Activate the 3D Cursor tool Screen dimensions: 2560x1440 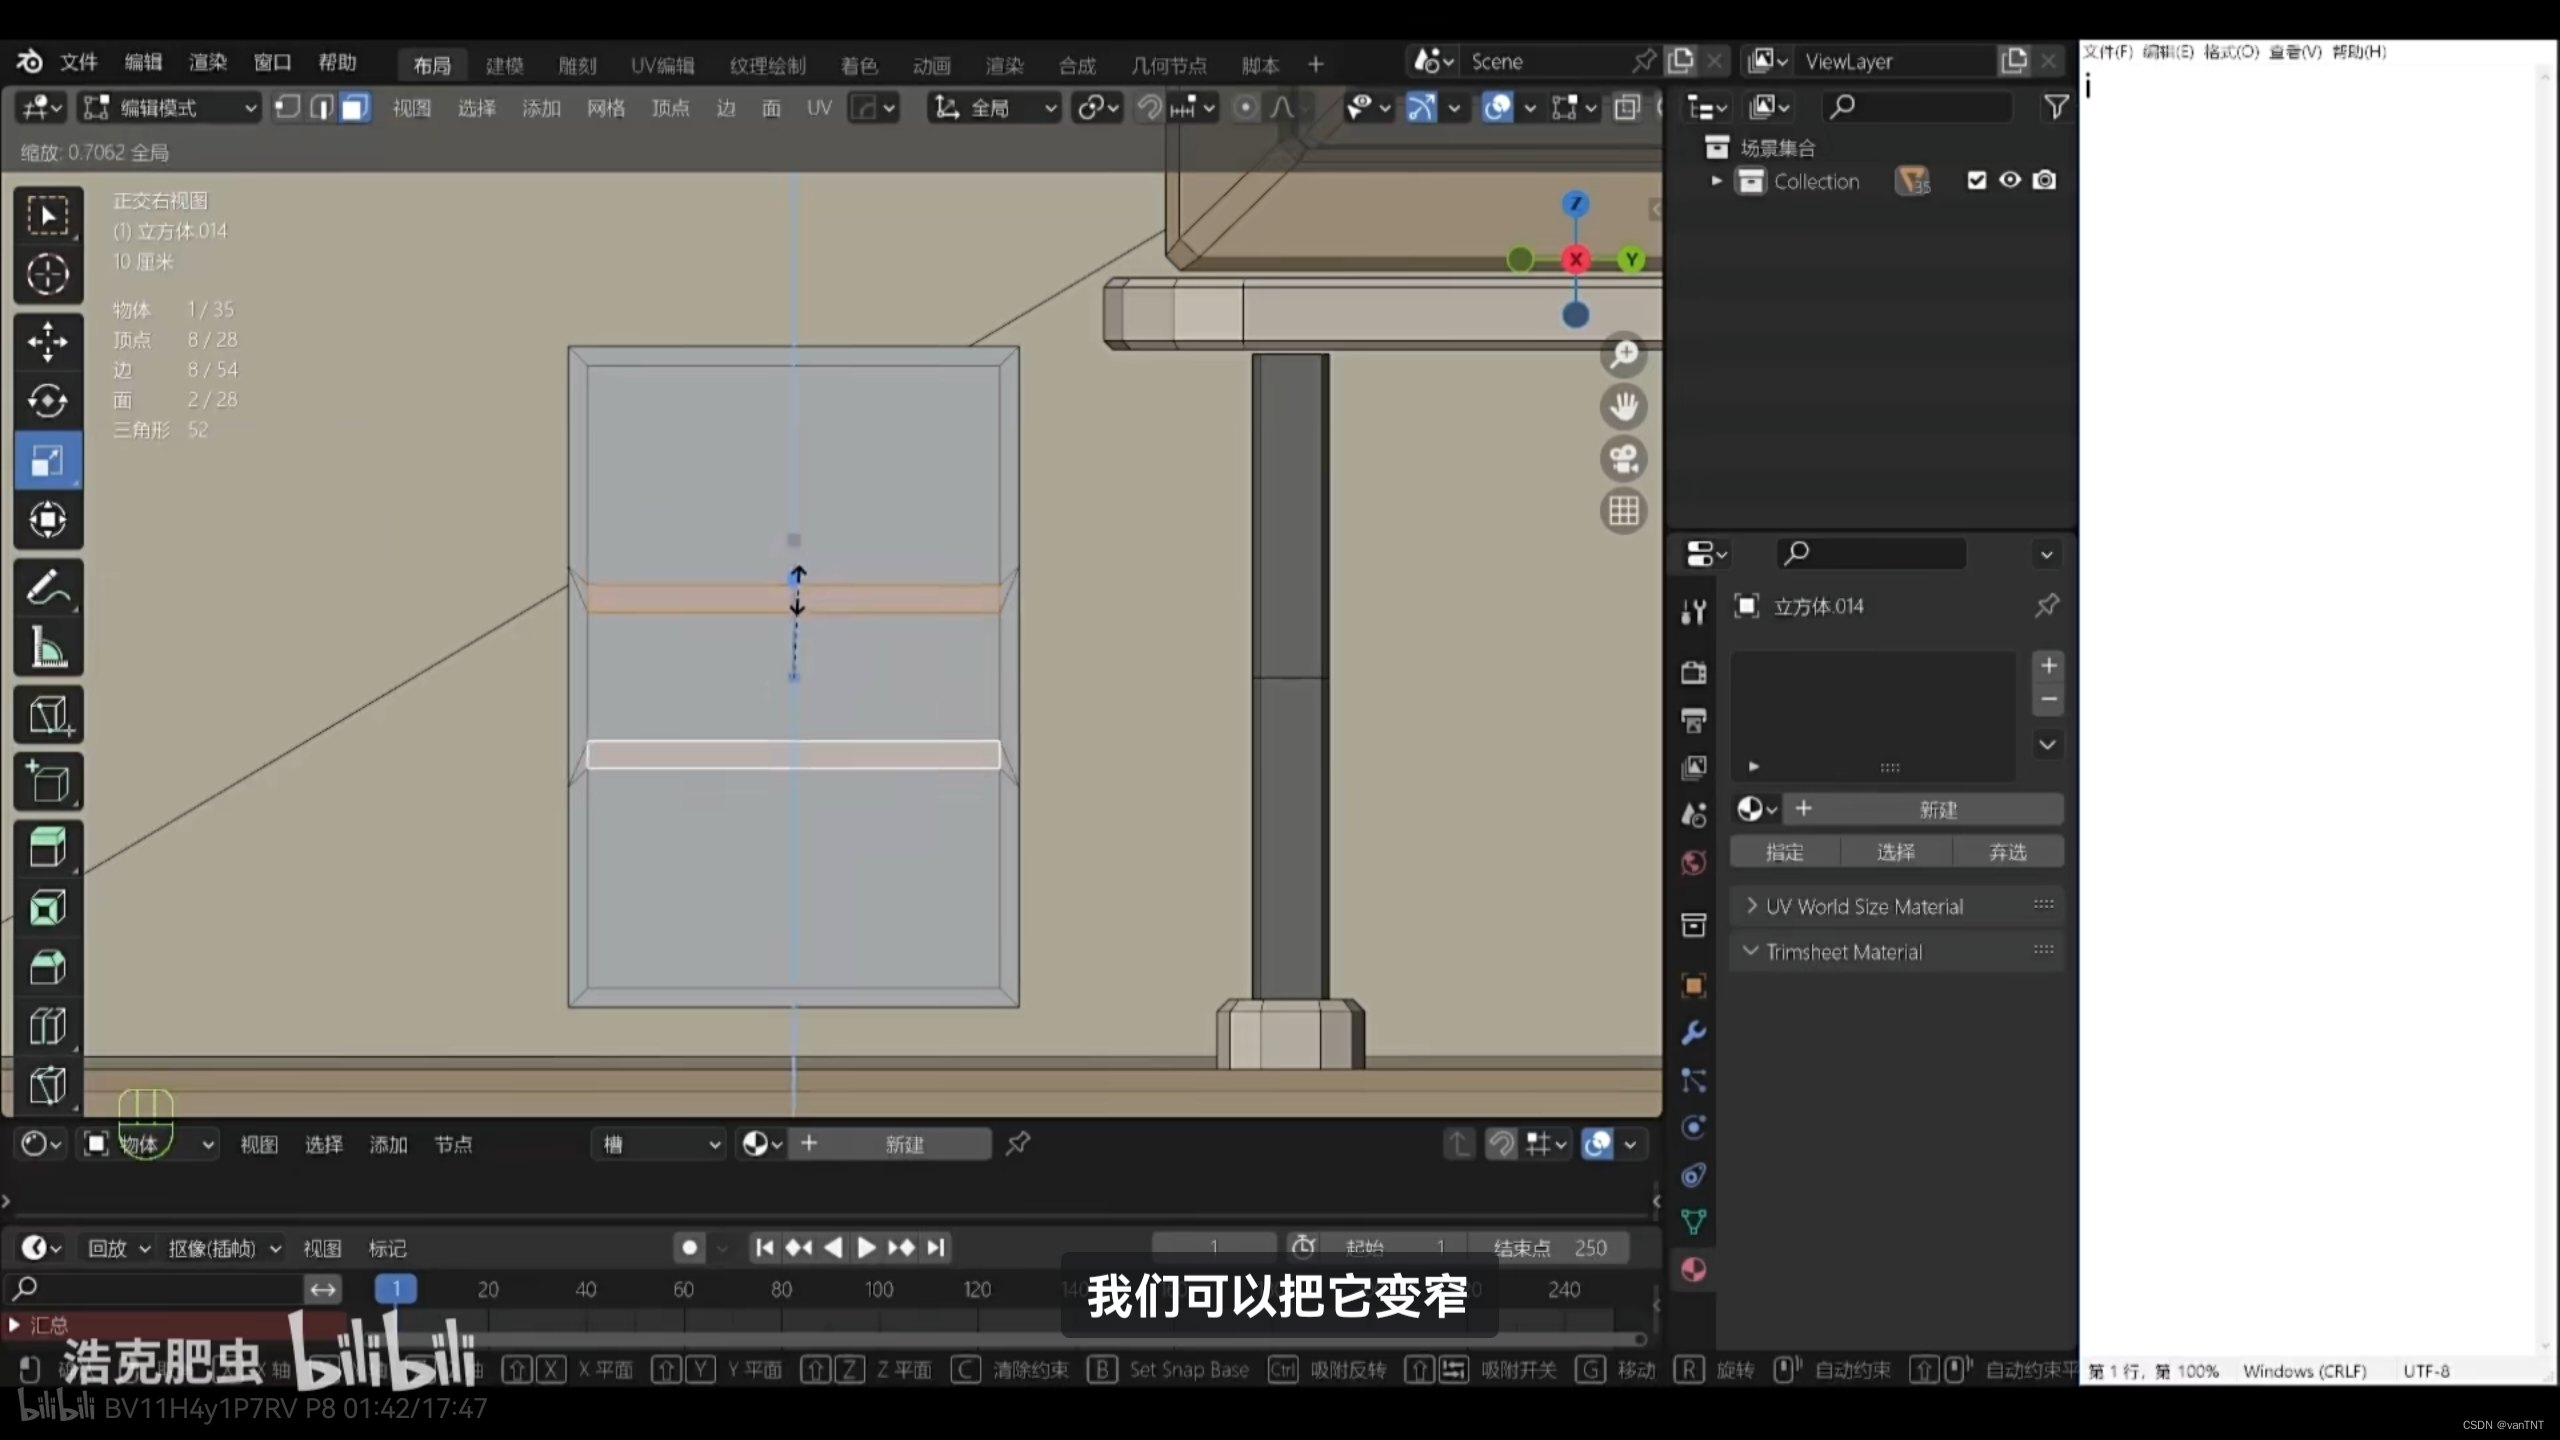click(x=47, y=274)
